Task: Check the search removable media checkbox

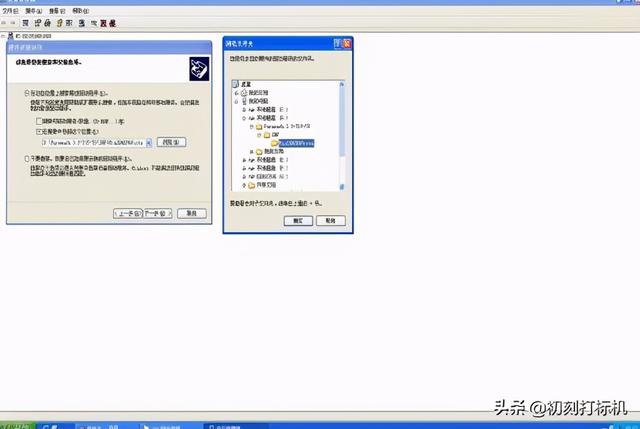Action: (x=39, y=119)
